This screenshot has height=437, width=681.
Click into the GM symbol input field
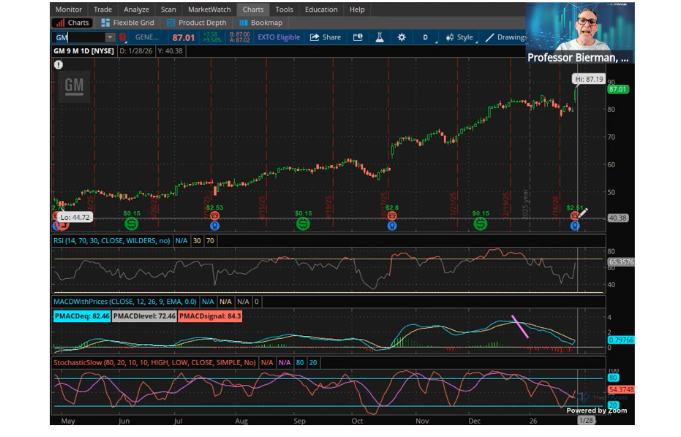pyautogui.click(x=78, y=37)
